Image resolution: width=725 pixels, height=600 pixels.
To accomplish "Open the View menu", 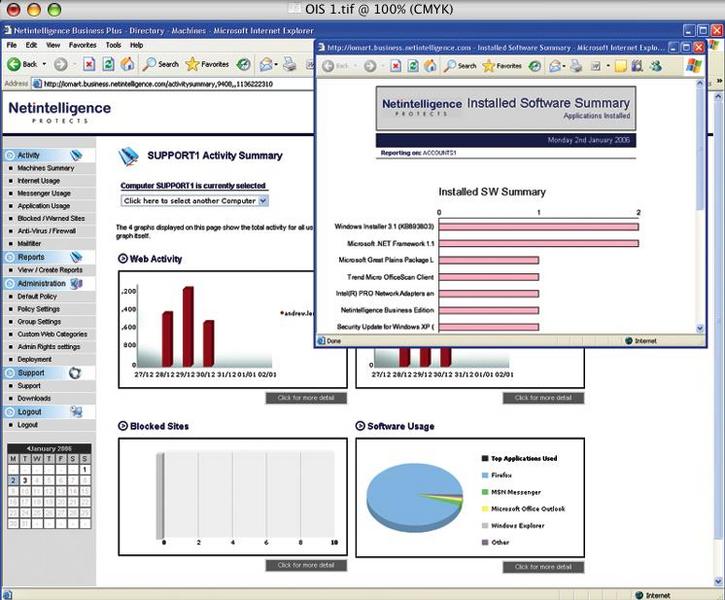I will tap(53, 45).
